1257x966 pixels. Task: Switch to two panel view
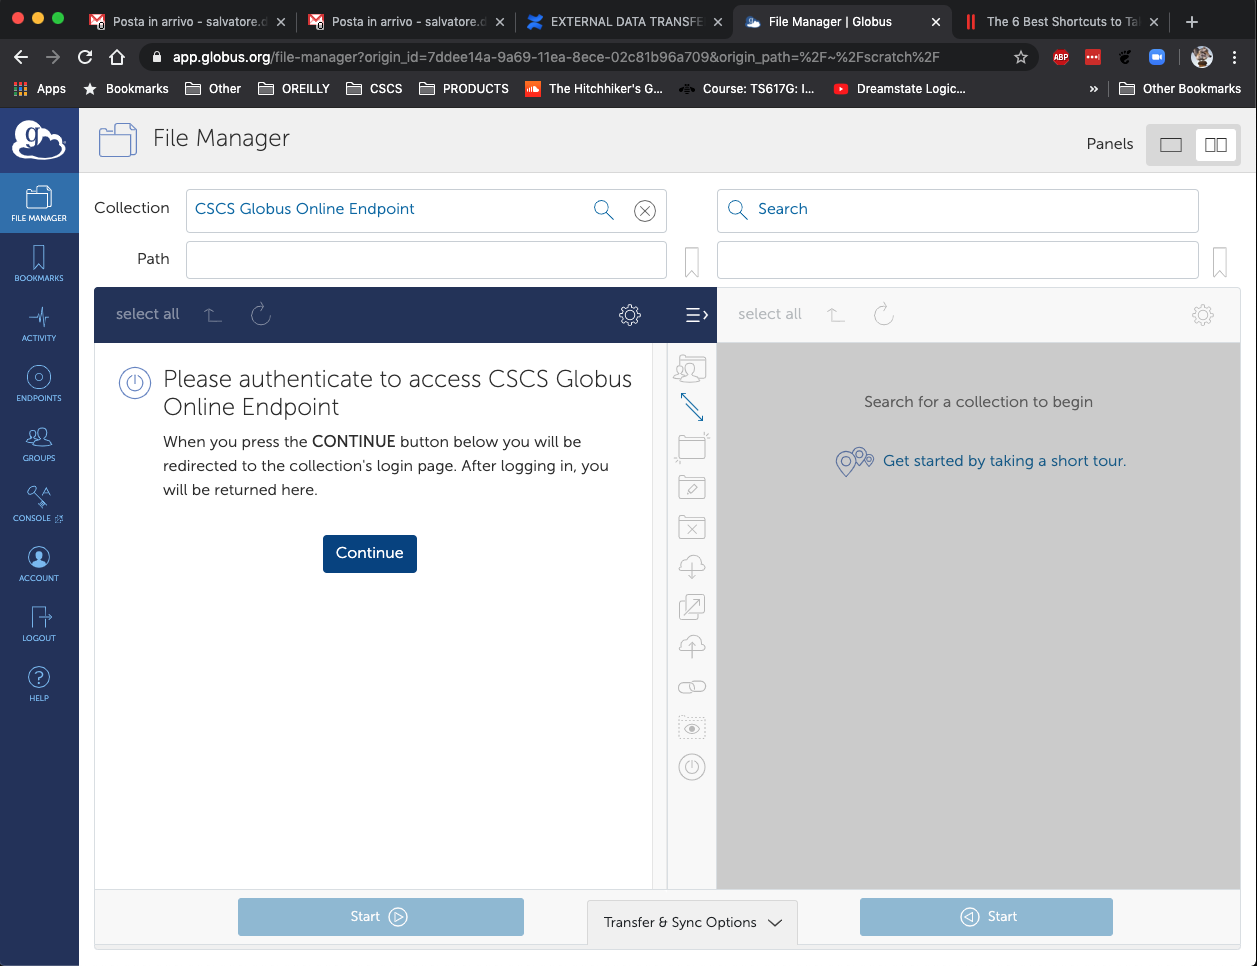click(1216, 145)
